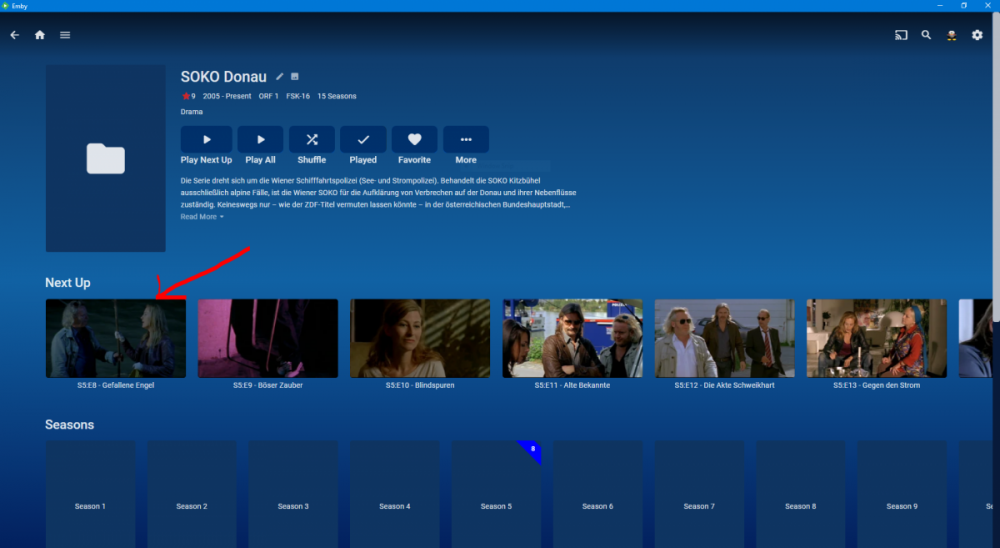Open Season 9 card
Screen dimensions: 1000x548
point(902,494)
